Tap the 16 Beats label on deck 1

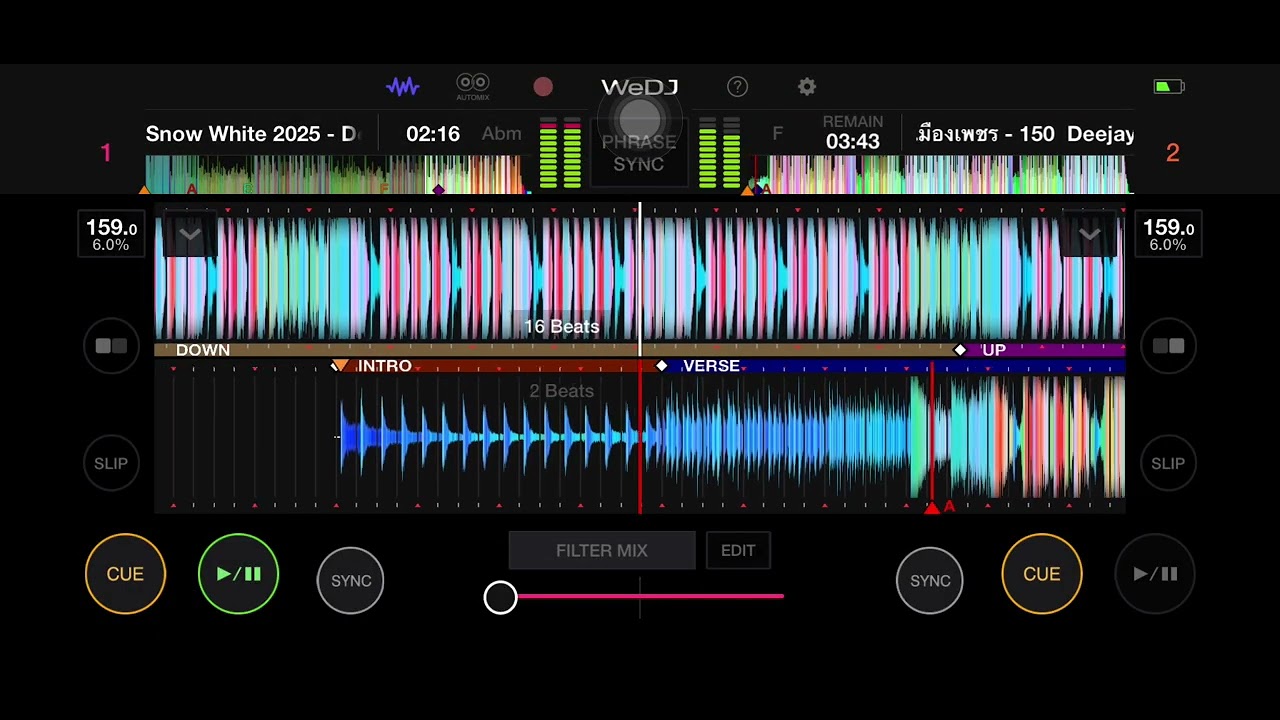coord(562,327)
